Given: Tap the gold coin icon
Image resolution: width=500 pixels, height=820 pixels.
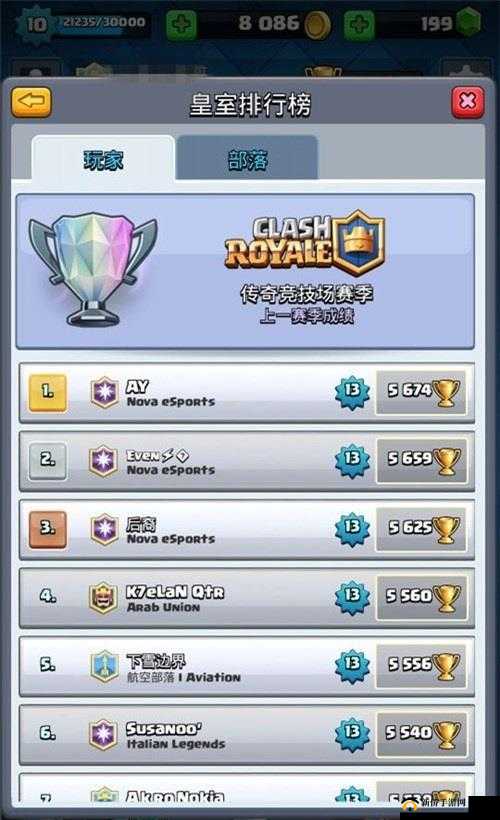Looking at the screenshot, I should coord(317,24).
